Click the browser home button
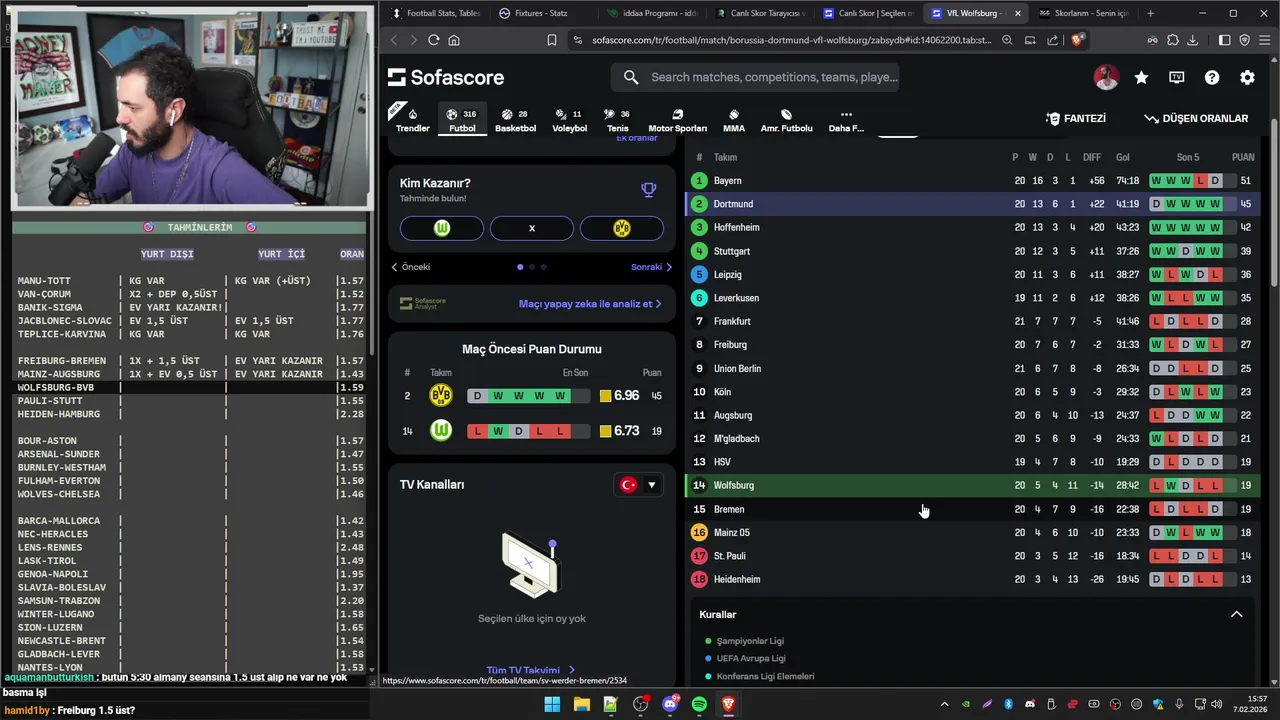This screenshot has width=1280, height=720. point(454,40)
